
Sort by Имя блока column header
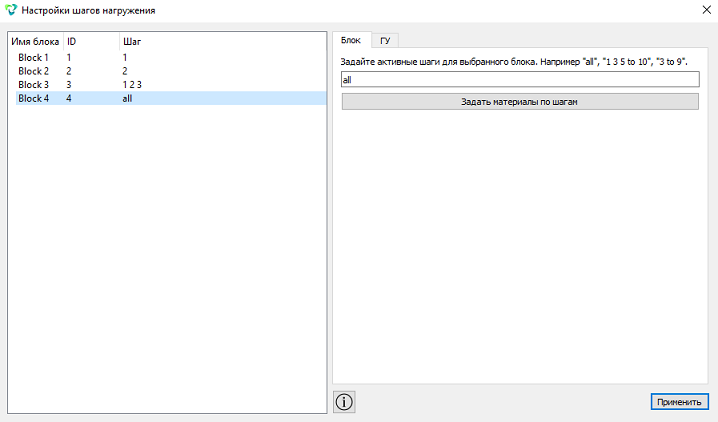[35, 42]
